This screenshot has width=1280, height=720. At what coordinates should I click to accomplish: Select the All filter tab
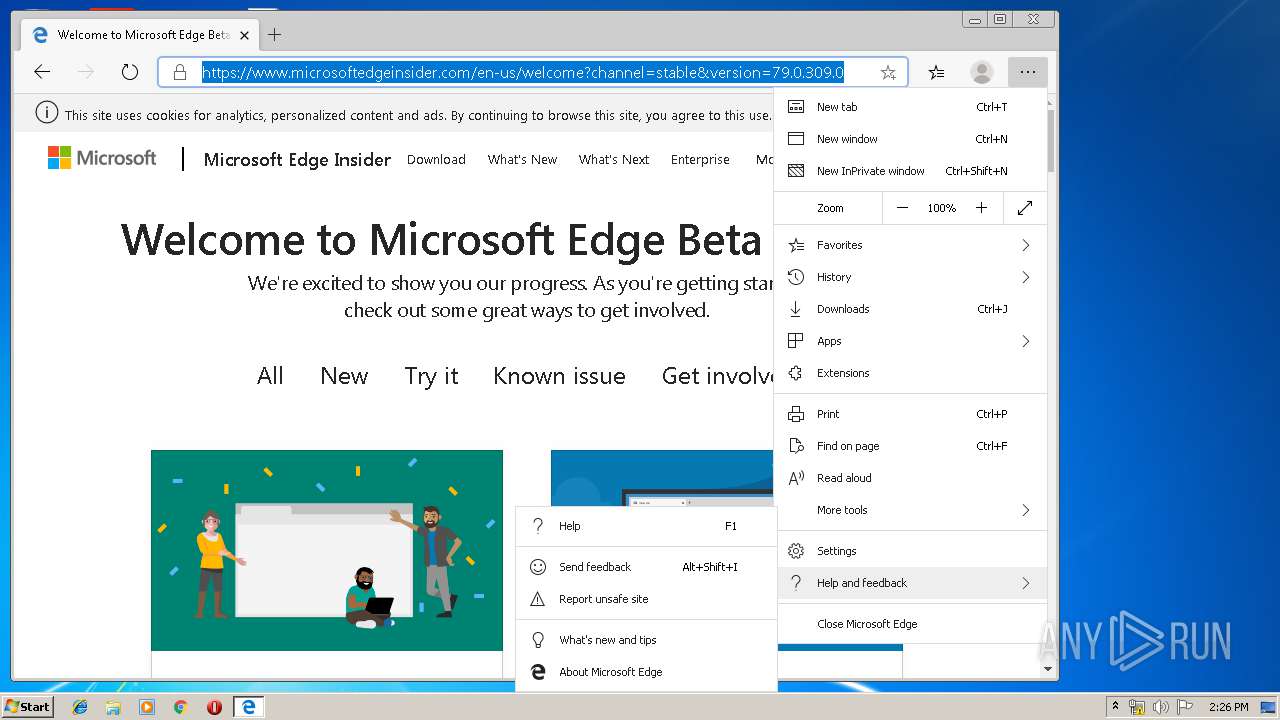pos(270,376)
